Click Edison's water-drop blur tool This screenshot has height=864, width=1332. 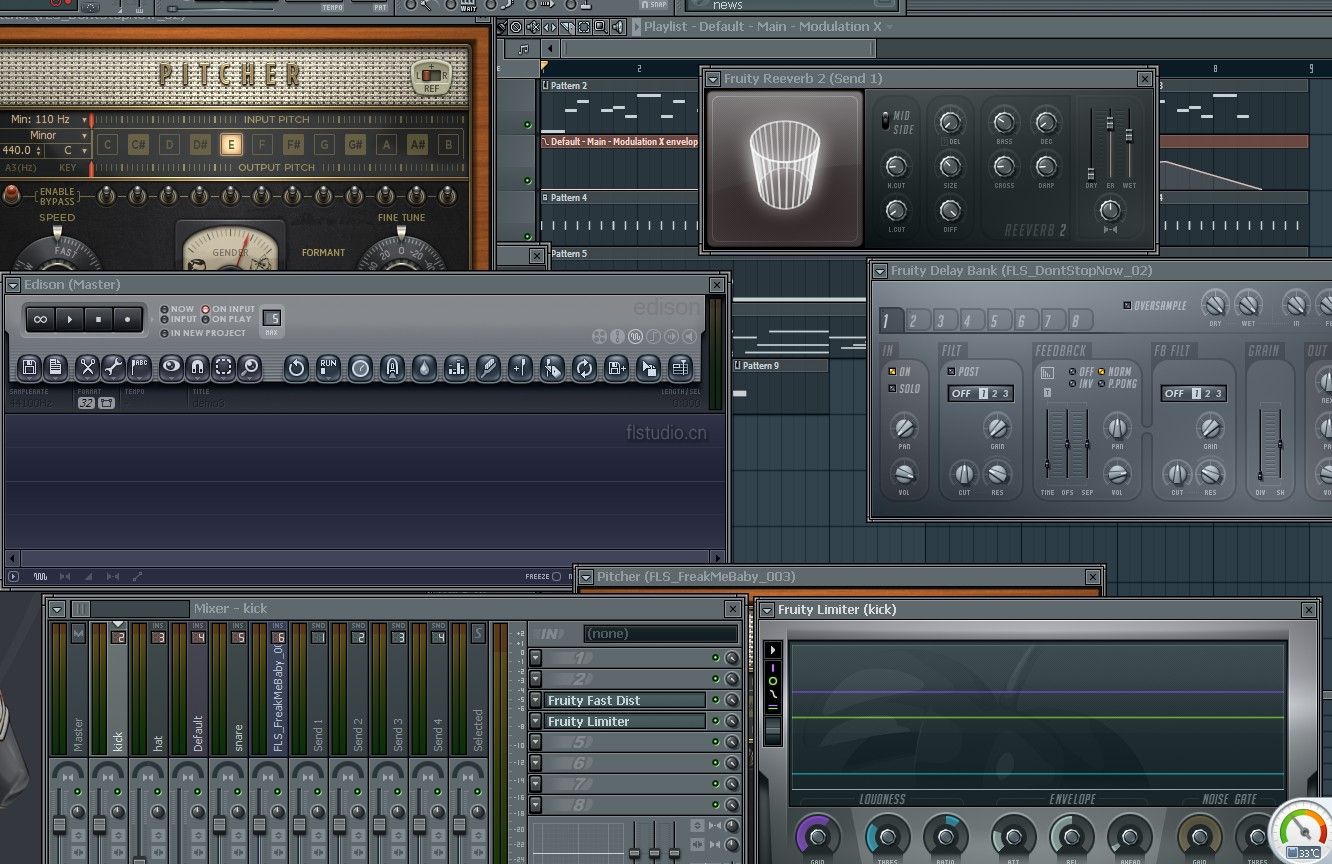424,367
